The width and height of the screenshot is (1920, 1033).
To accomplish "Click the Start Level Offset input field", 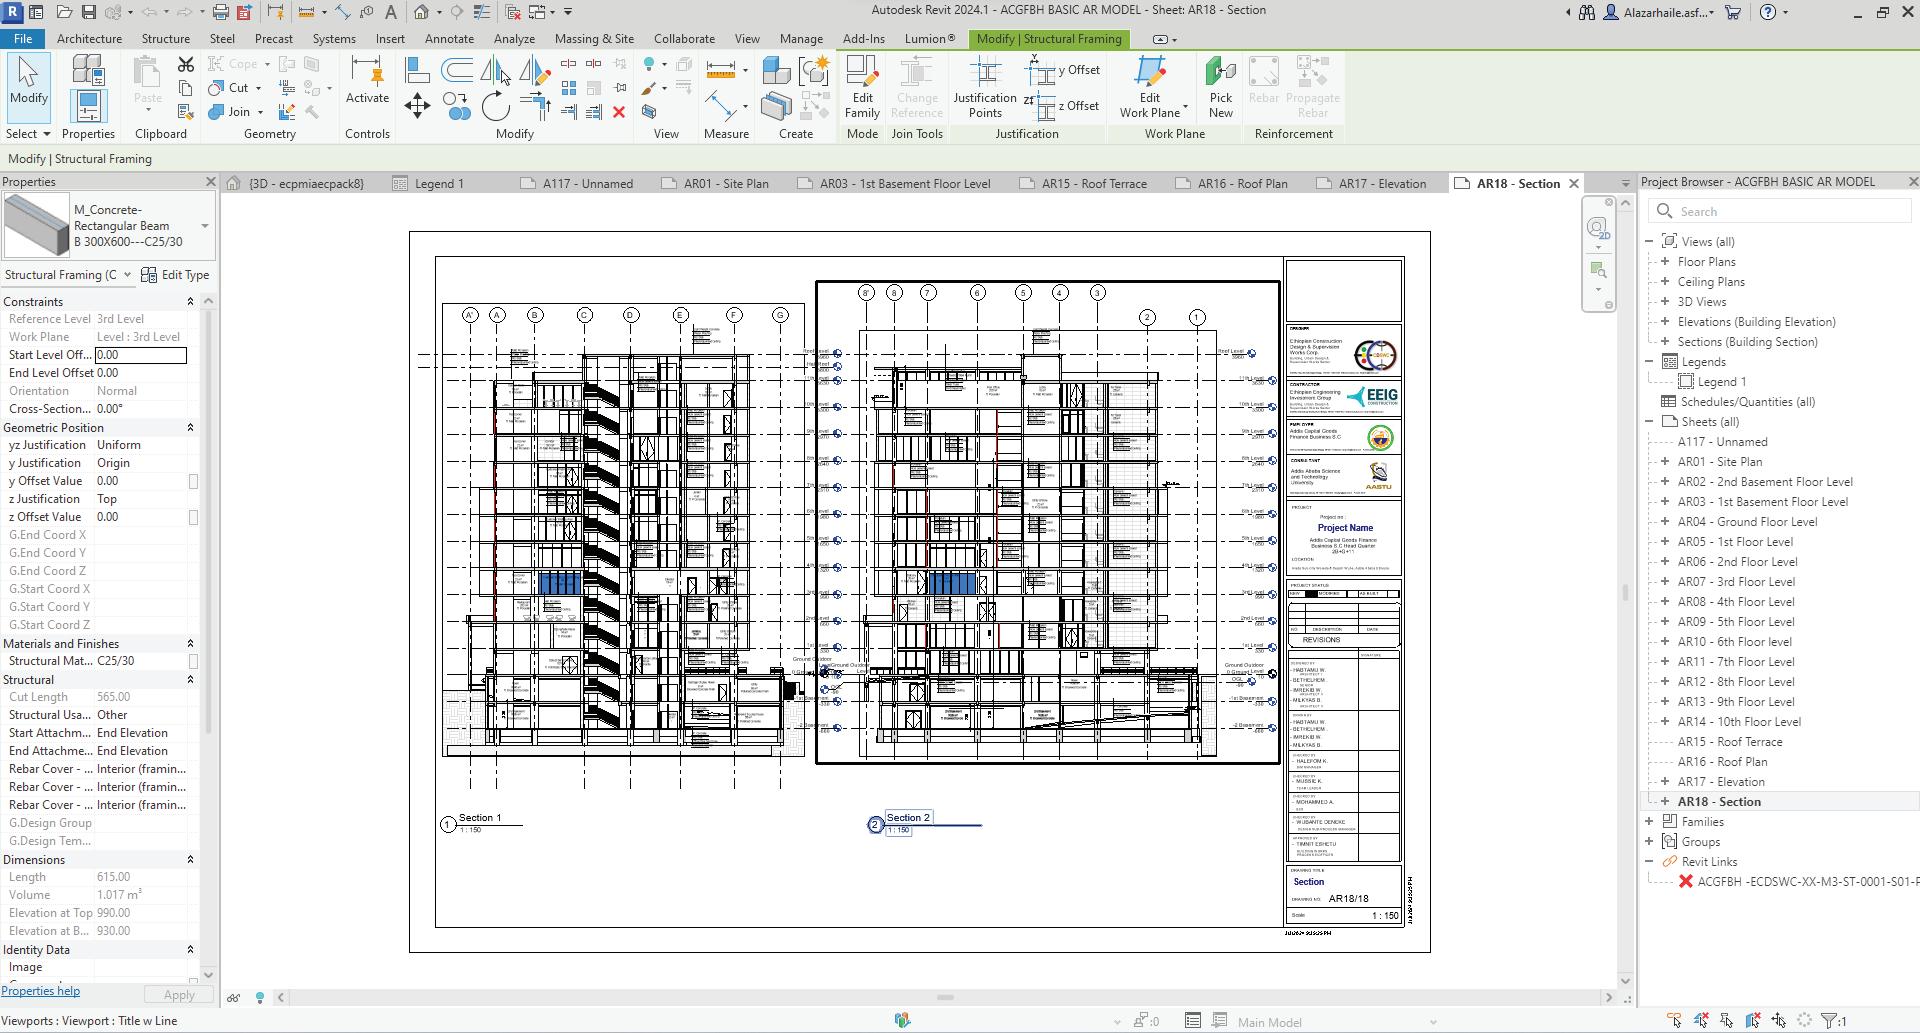I will pyautogui.click(x=141, y=356).
